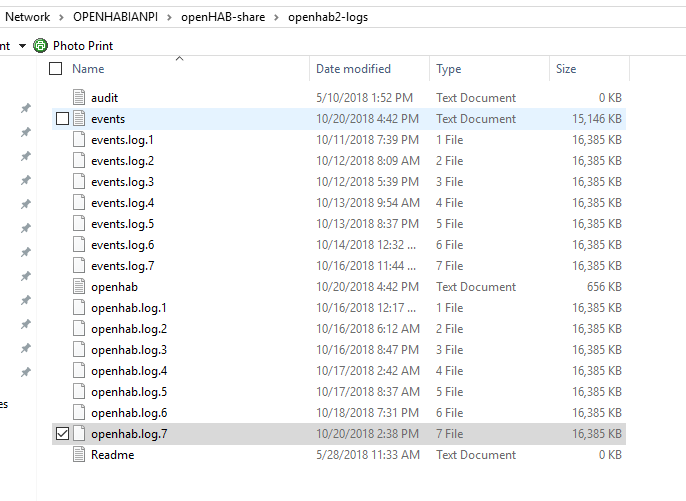The width and height of the screenshot is (686, 501).
Task: Click the audit file icon
Action: pyautogui.click(x=80, y=98)
